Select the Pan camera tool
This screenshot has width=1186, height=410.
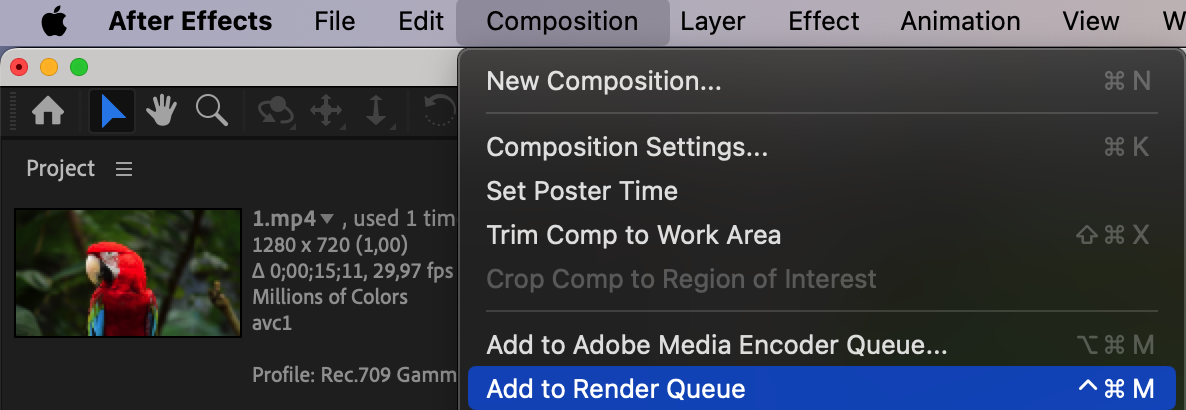(327, 111)
